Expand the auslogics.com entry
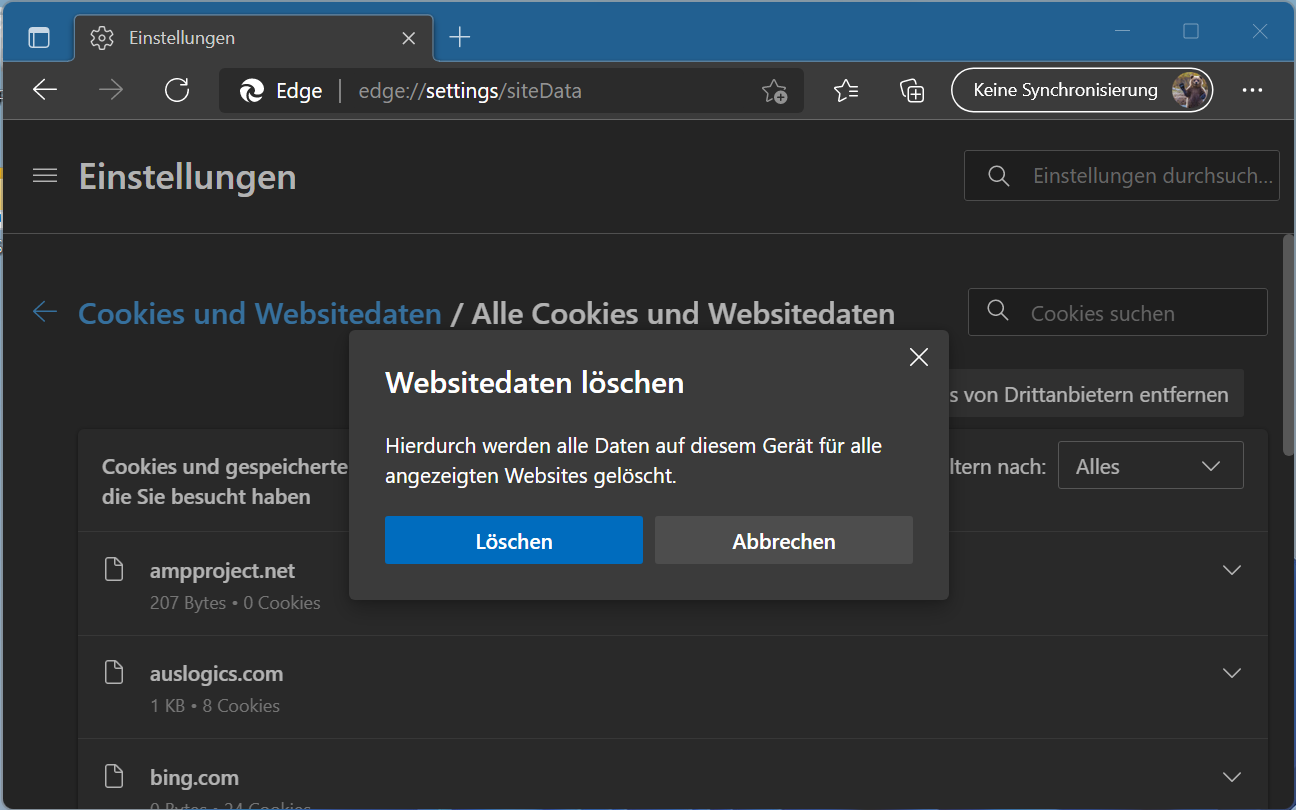This screenshot has width=1296, height=810. [x=1232, y=673]
